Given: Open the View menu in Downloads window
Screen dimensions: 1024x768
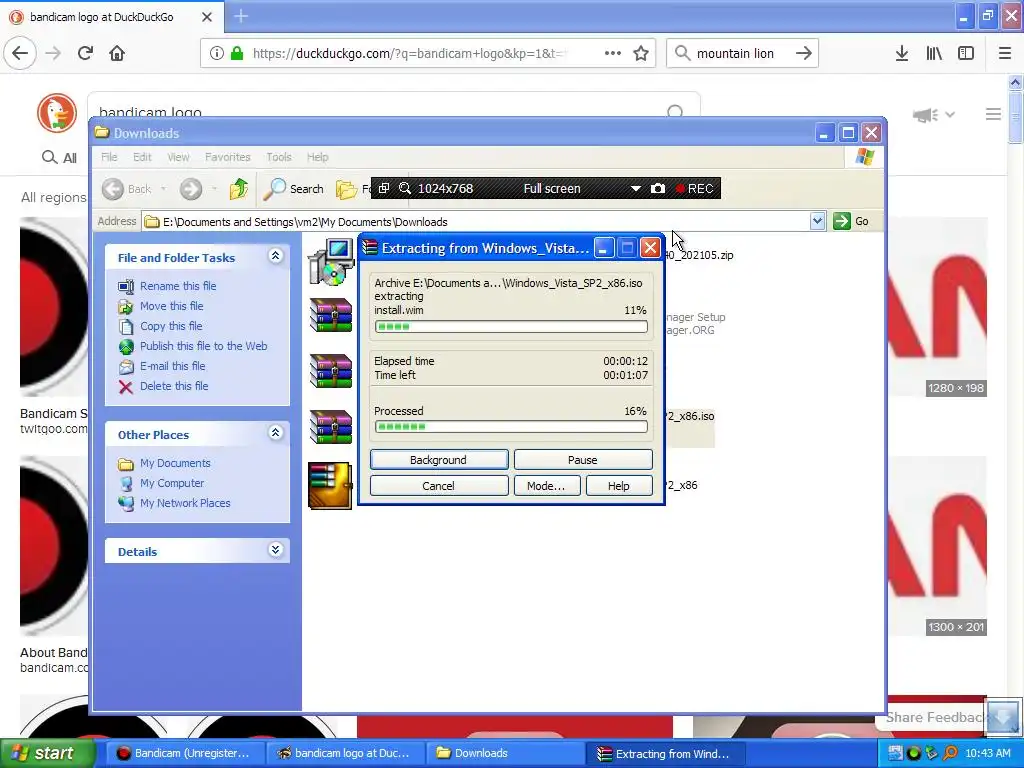Looking at the screenshot, I should coord(178,157).
